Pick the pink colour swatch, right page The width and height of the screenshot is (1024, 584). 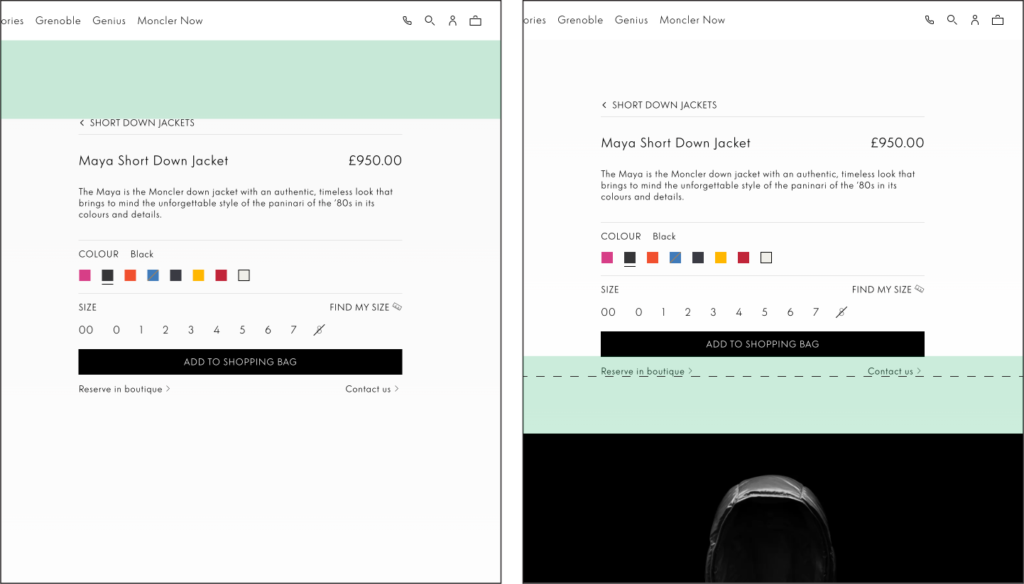(607, 257)
